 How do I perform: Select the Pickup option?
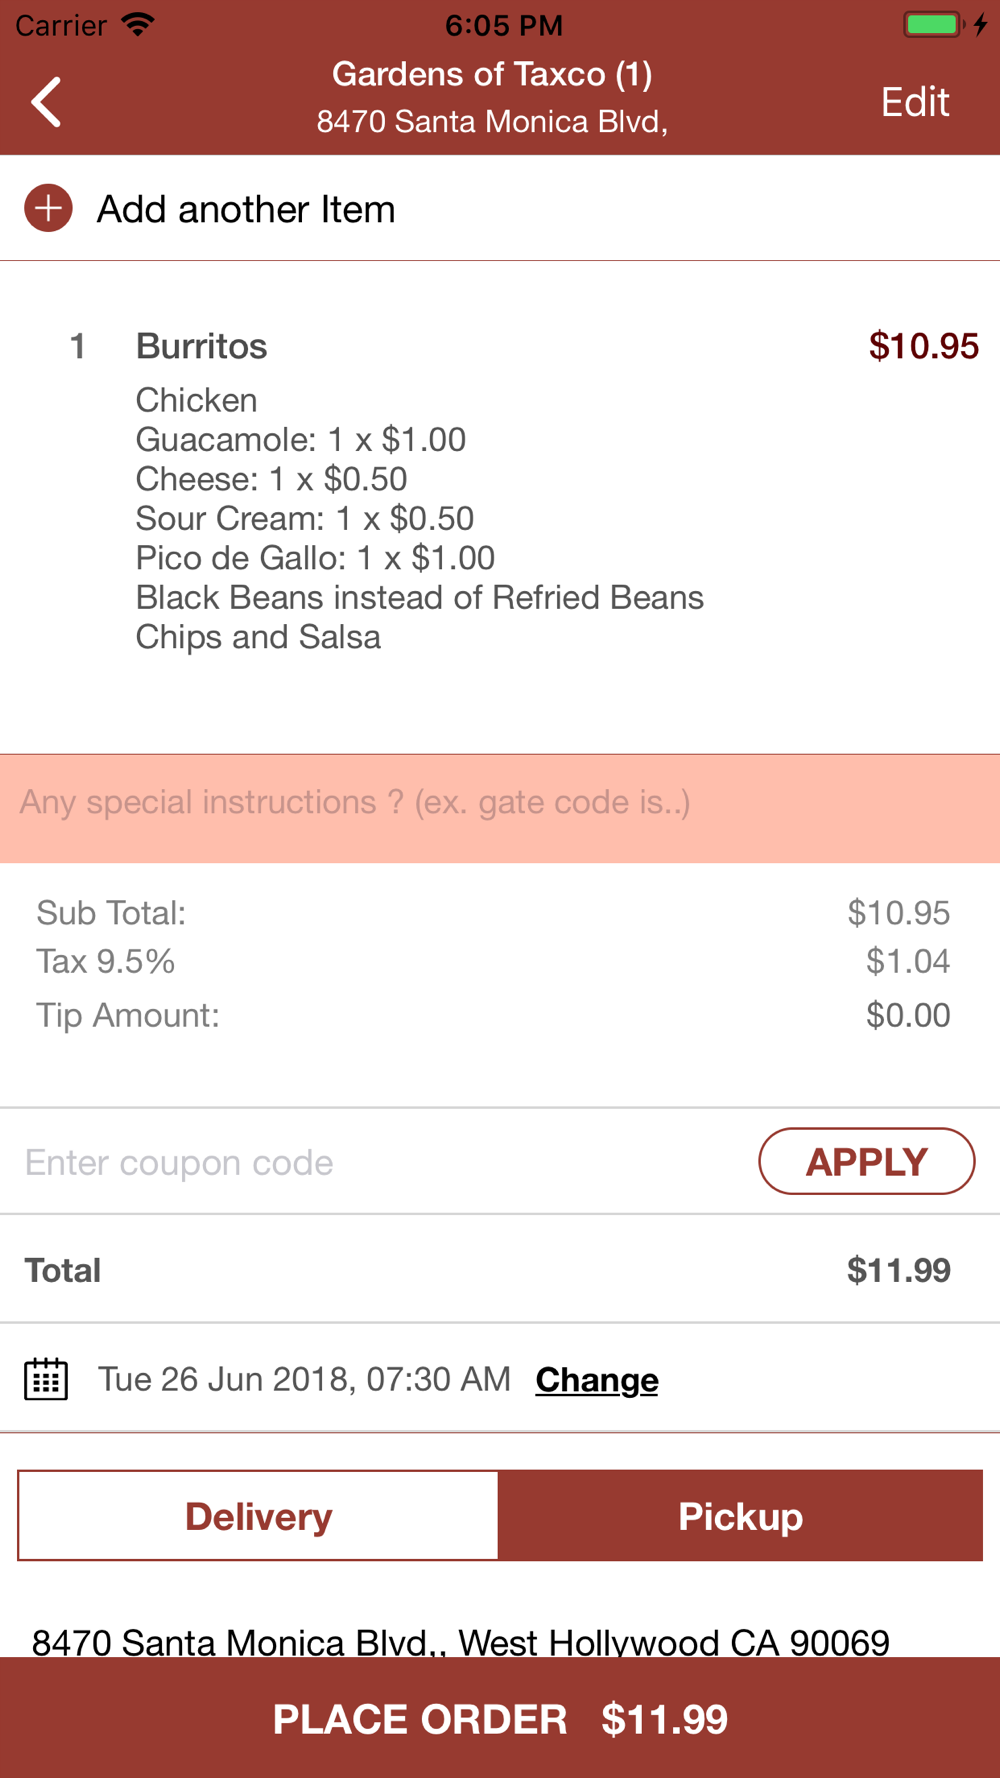[740, 1516]
